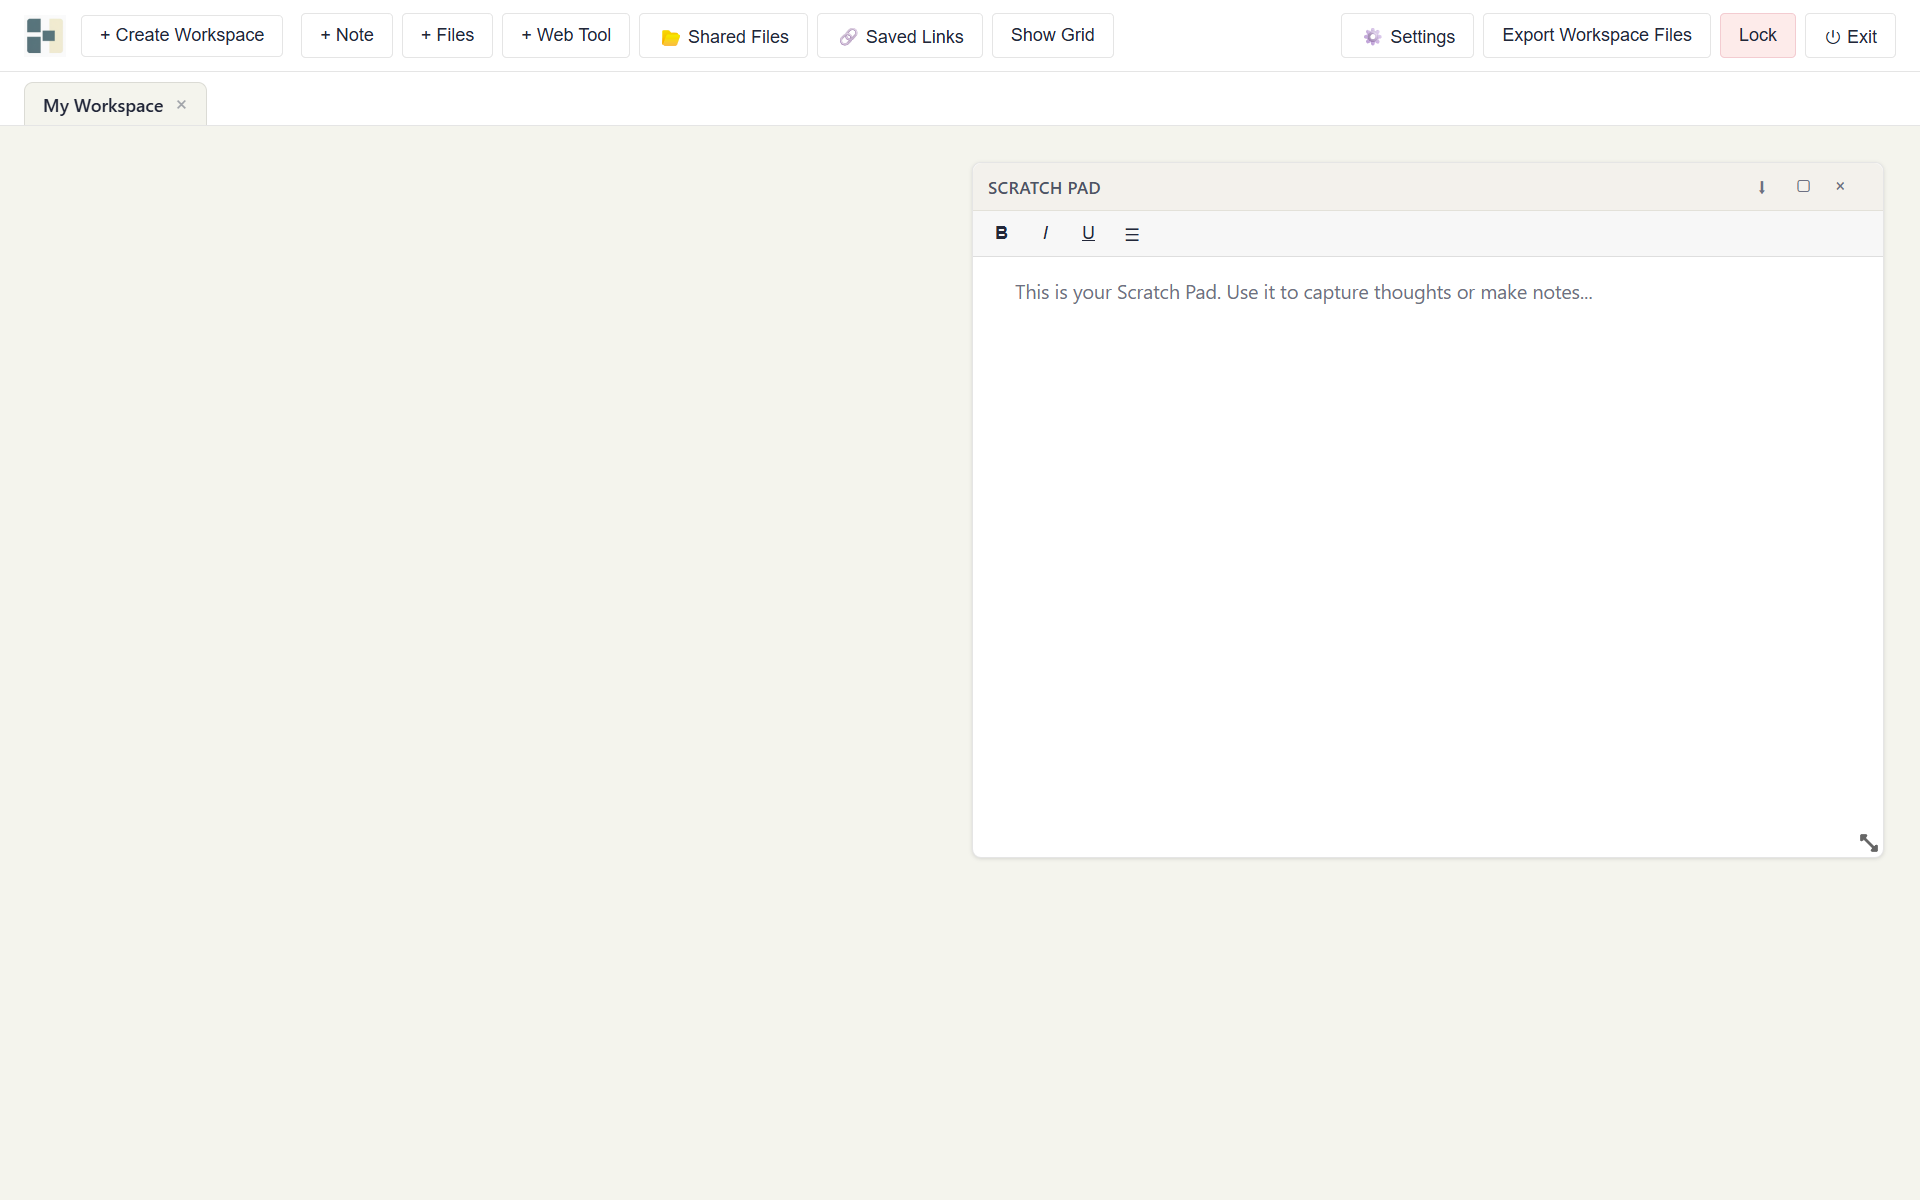This screenshot has width=1920, height=1200.
Task: Lock the workspace
Action: point(1757,35)
